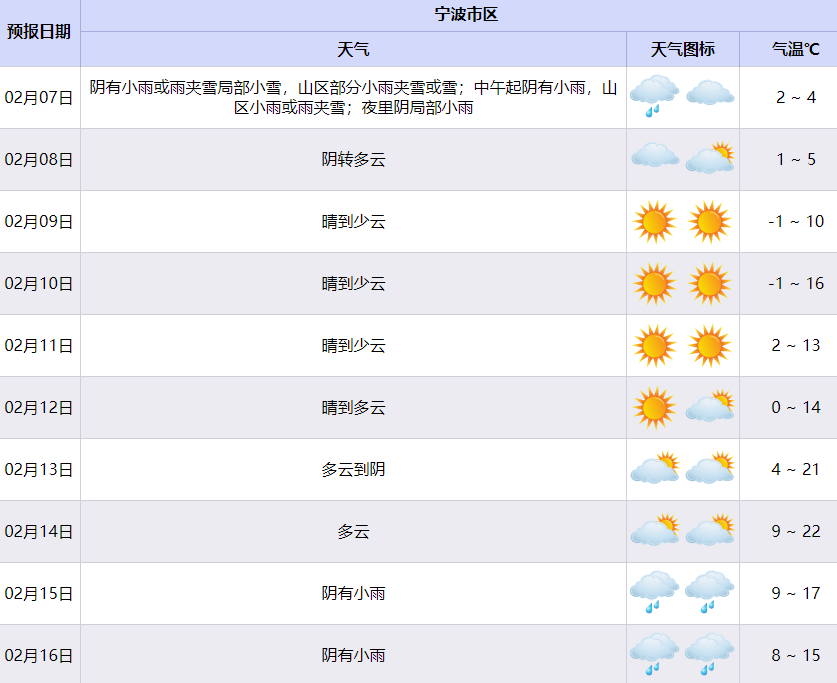This screenshot has height=683, width=837.
Task: Click the plain cloud icon for 02月08日
Action: [655, 156]
